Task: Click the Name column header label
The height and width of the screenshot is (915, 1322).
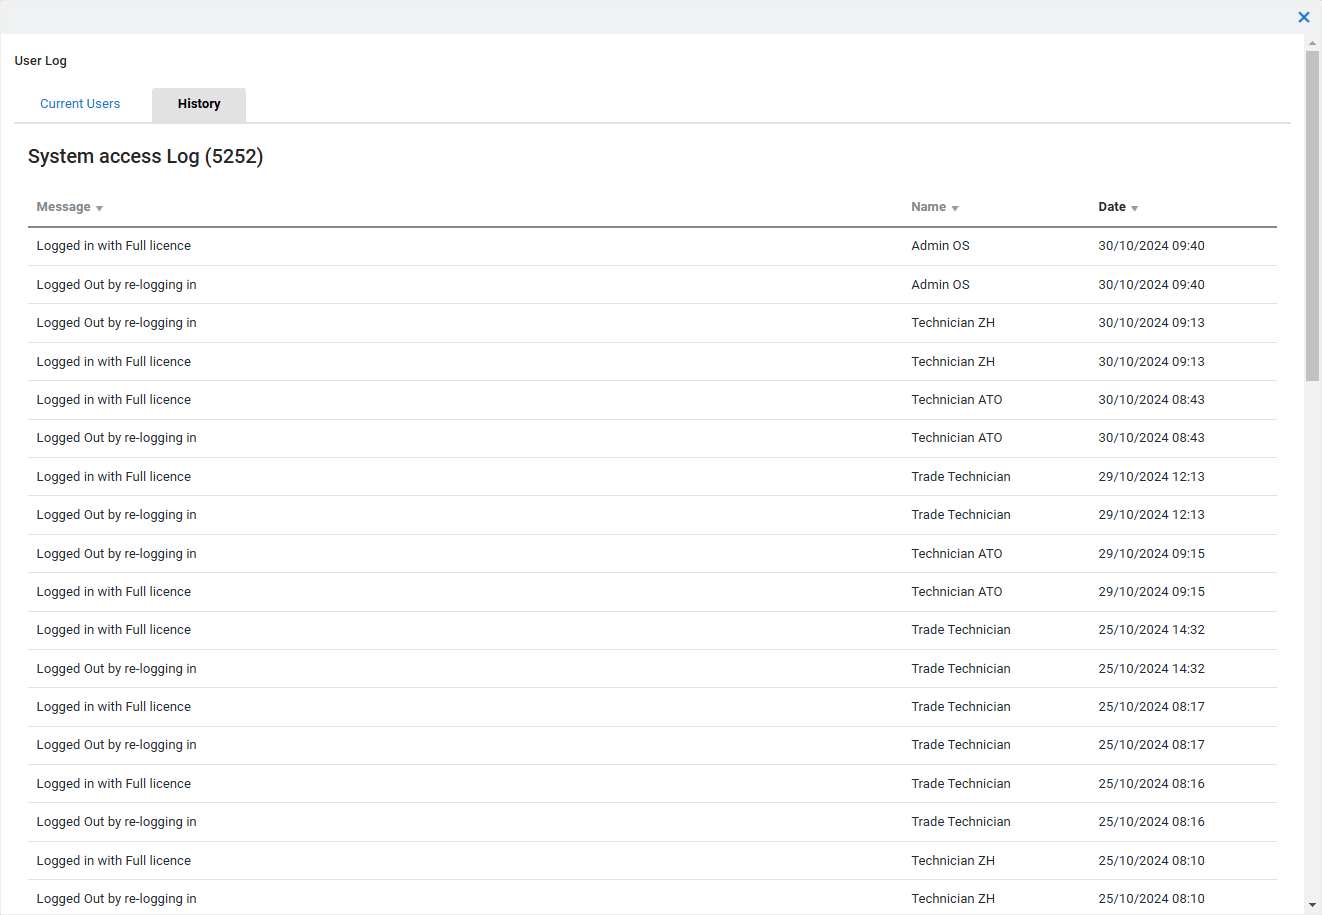Action: point(928,207)
